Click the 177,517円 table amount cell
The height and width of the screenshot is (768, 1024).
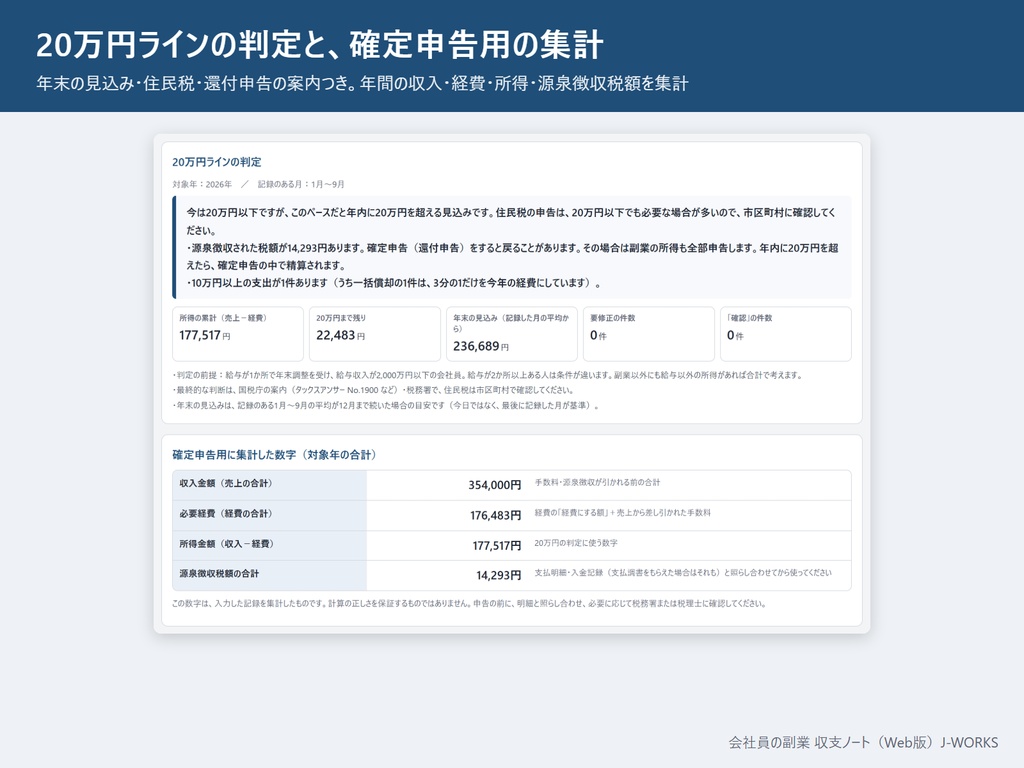[x=496, y=545]
